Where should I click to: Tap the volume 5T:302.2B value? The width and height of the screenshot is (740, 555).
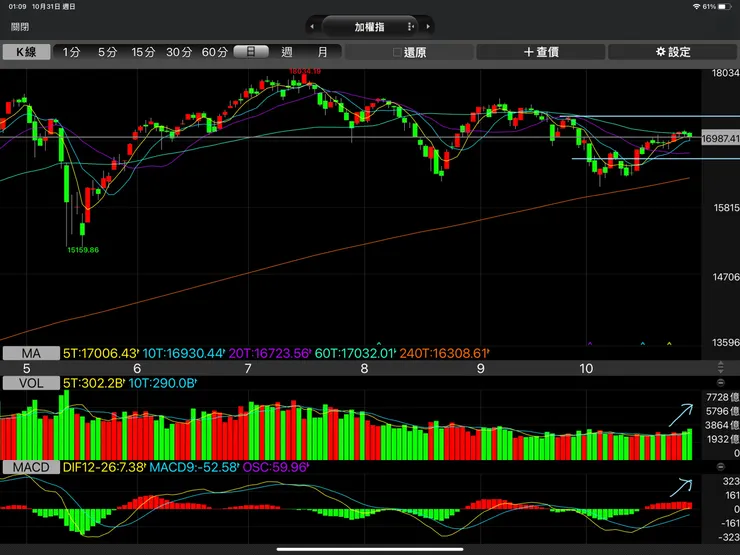tap(93, 383)
